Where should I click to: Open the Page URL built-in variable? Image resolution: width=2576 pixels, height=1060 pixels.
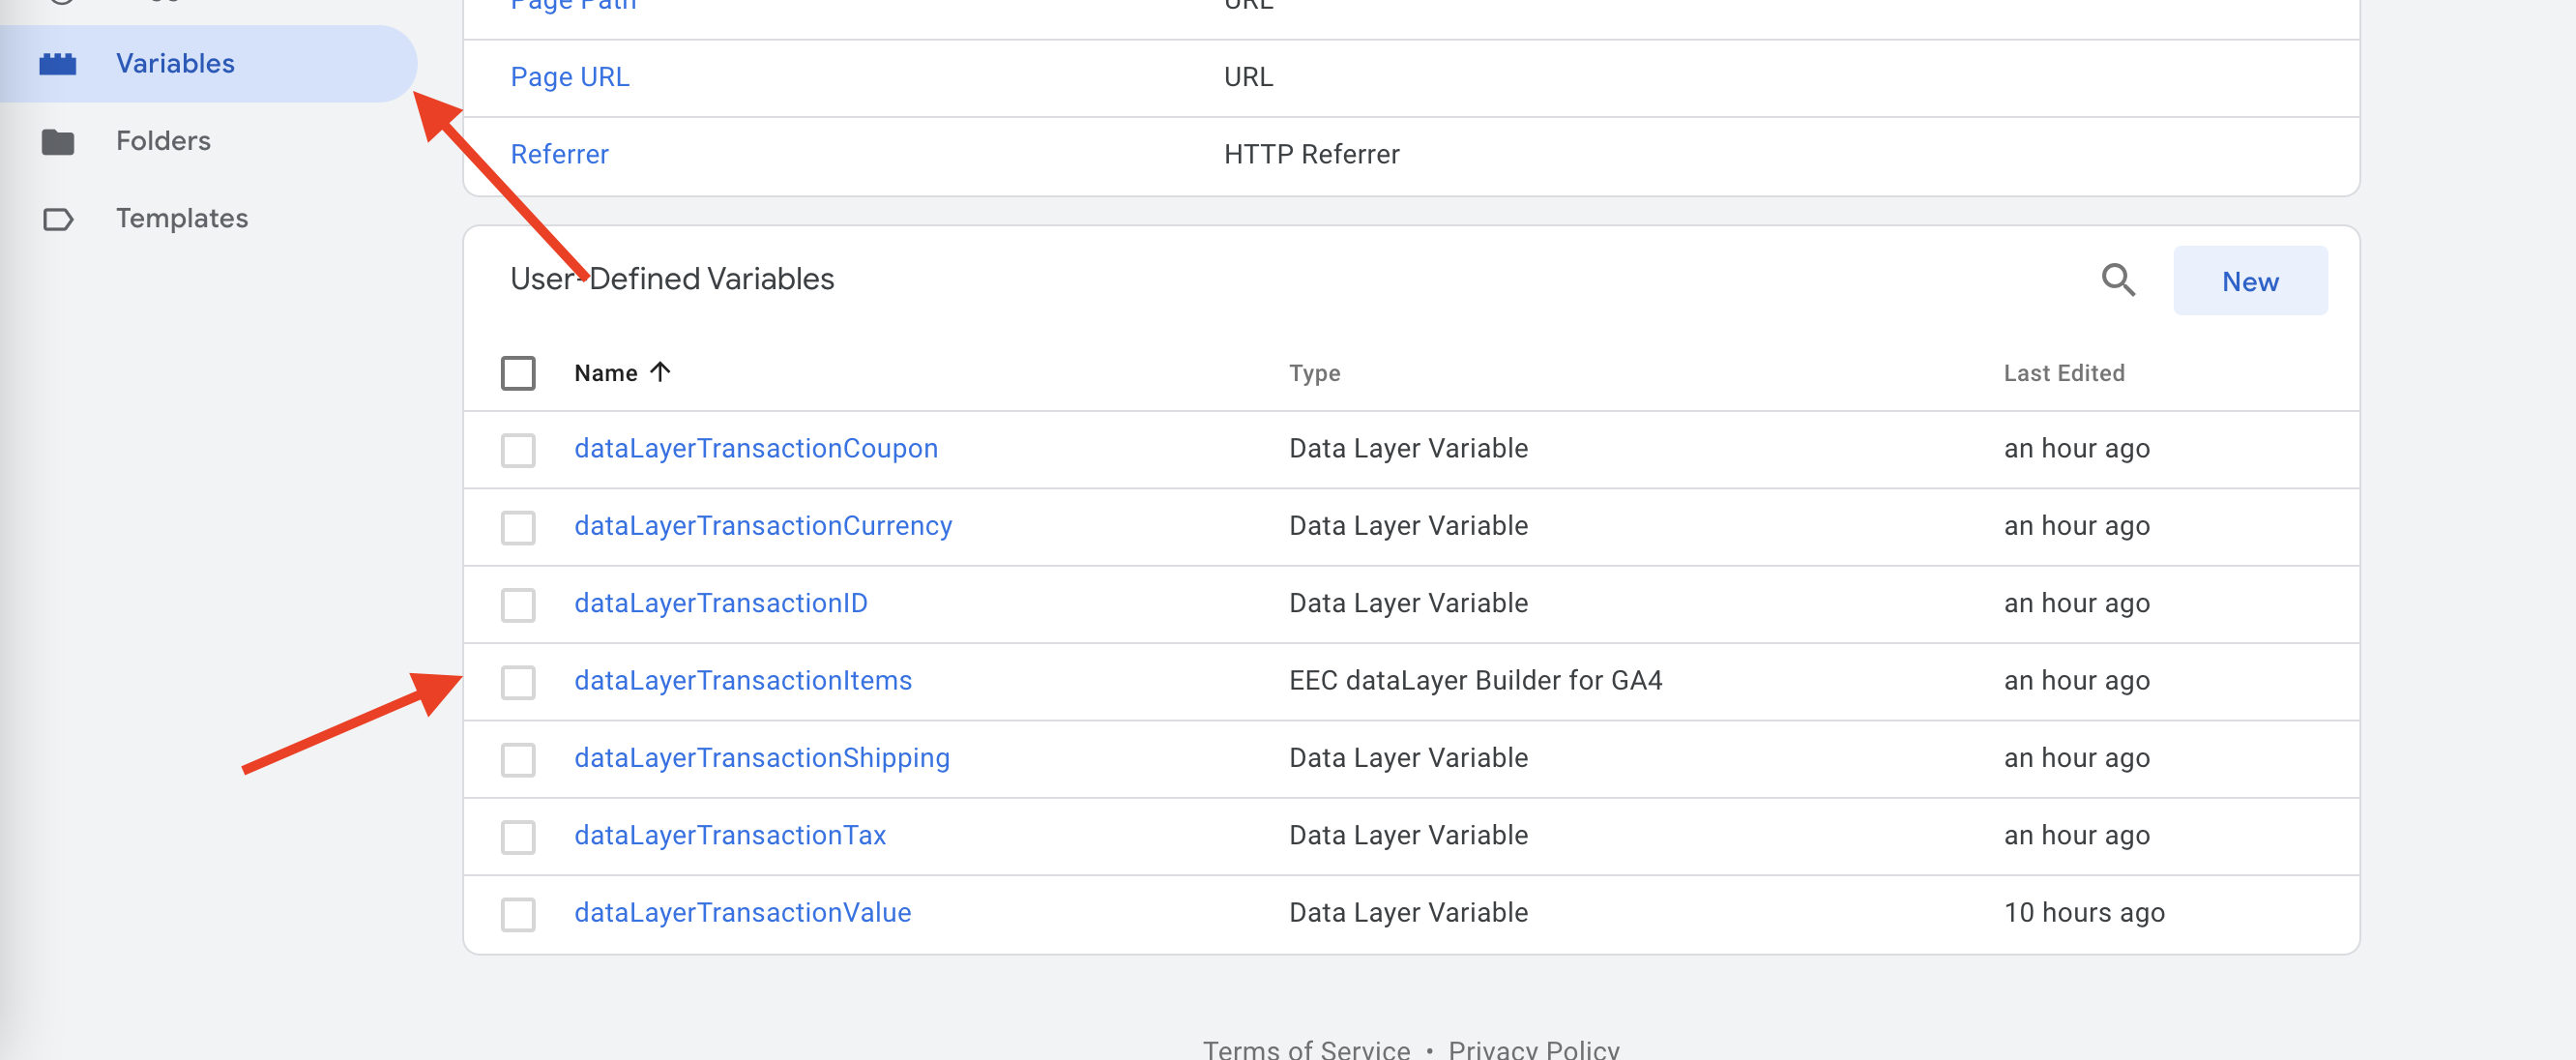[569, 77]
